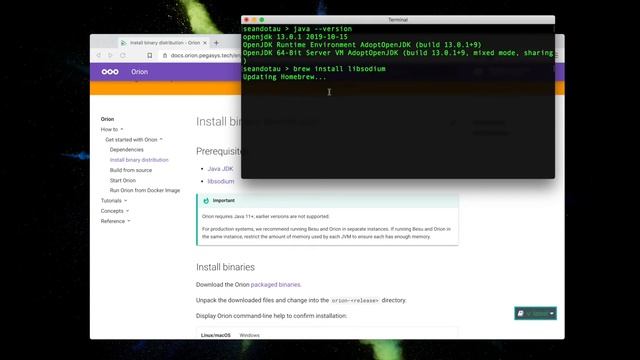The width and height of the screenshot is (640, 360).
Task: Expand the How to sidebar section
Action: [x=112, y=129]
